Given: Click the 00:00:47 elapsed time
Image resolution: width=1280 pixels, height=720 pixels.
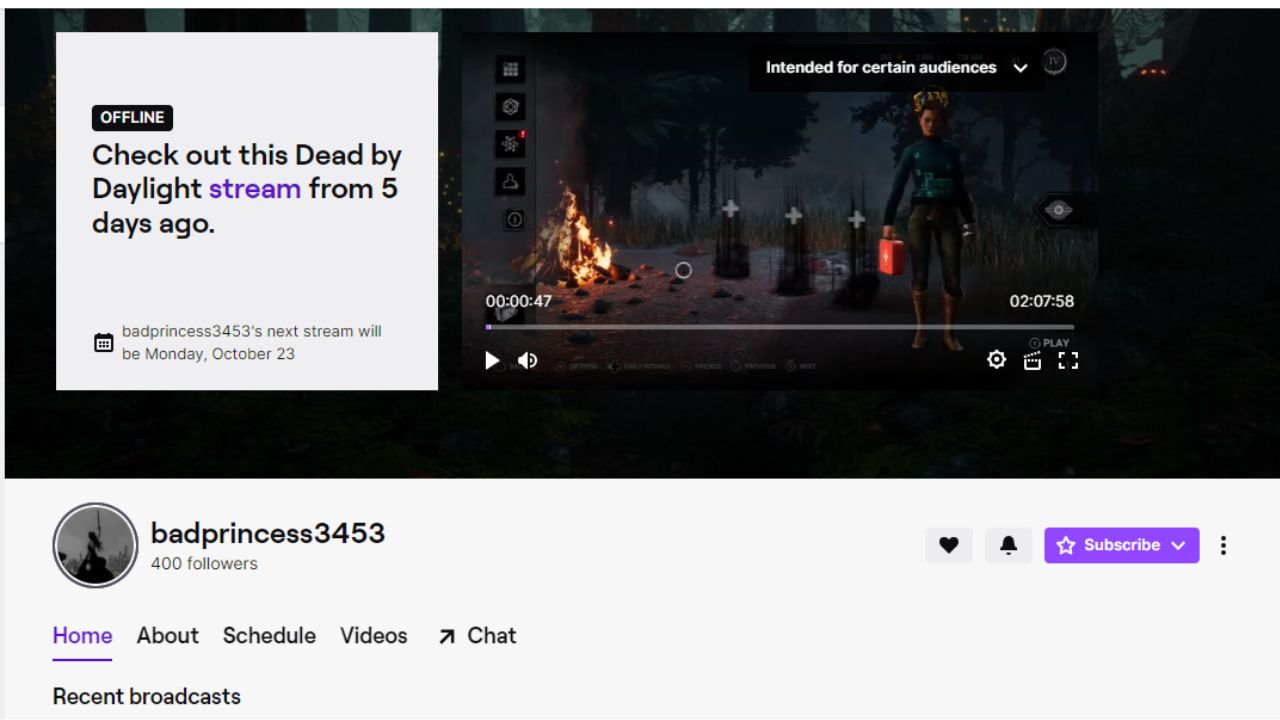Looking at the screenshot, I should (x=519, y=301).
